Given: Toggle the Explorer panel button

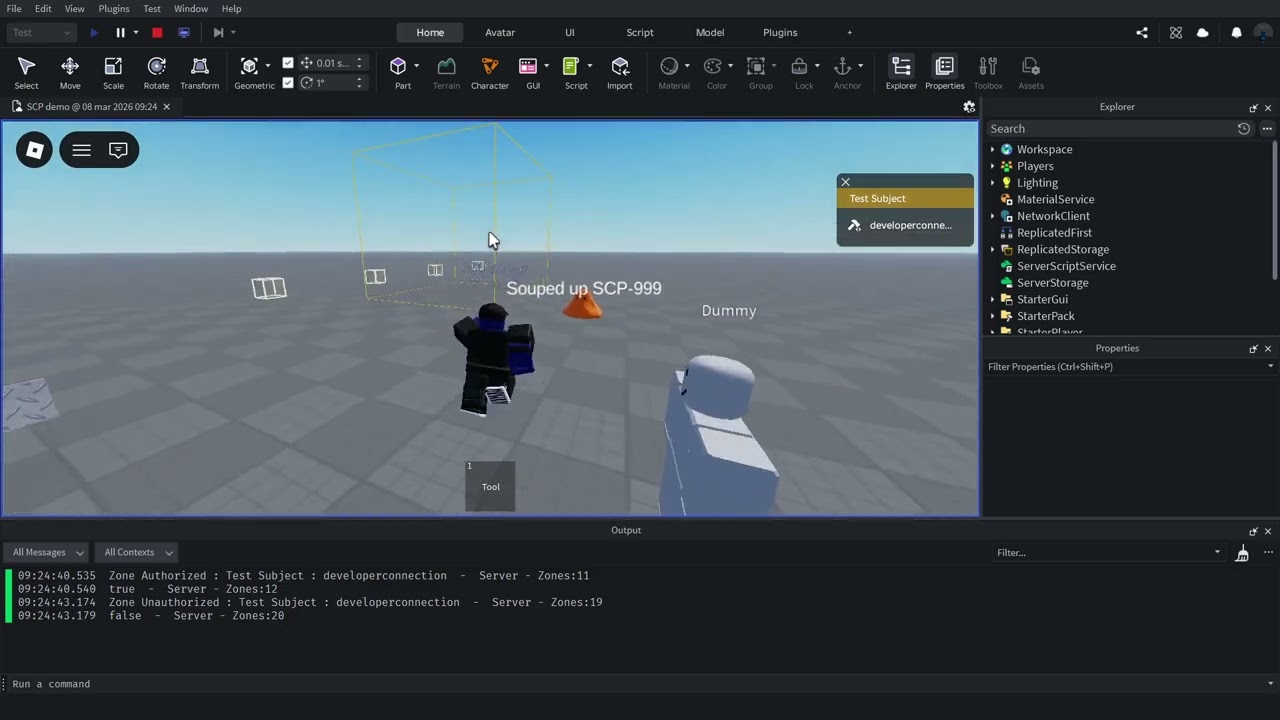Looking at the screenshot, I should (x=901, y=72).
